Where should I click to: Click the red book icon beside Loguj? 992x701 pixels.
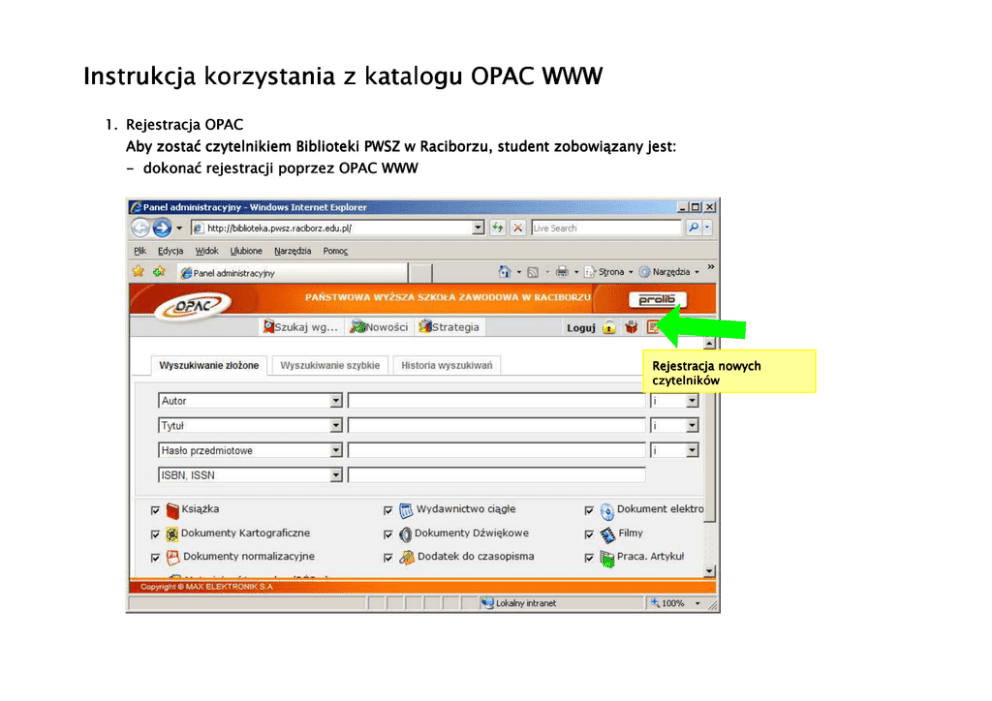[631, 327]
